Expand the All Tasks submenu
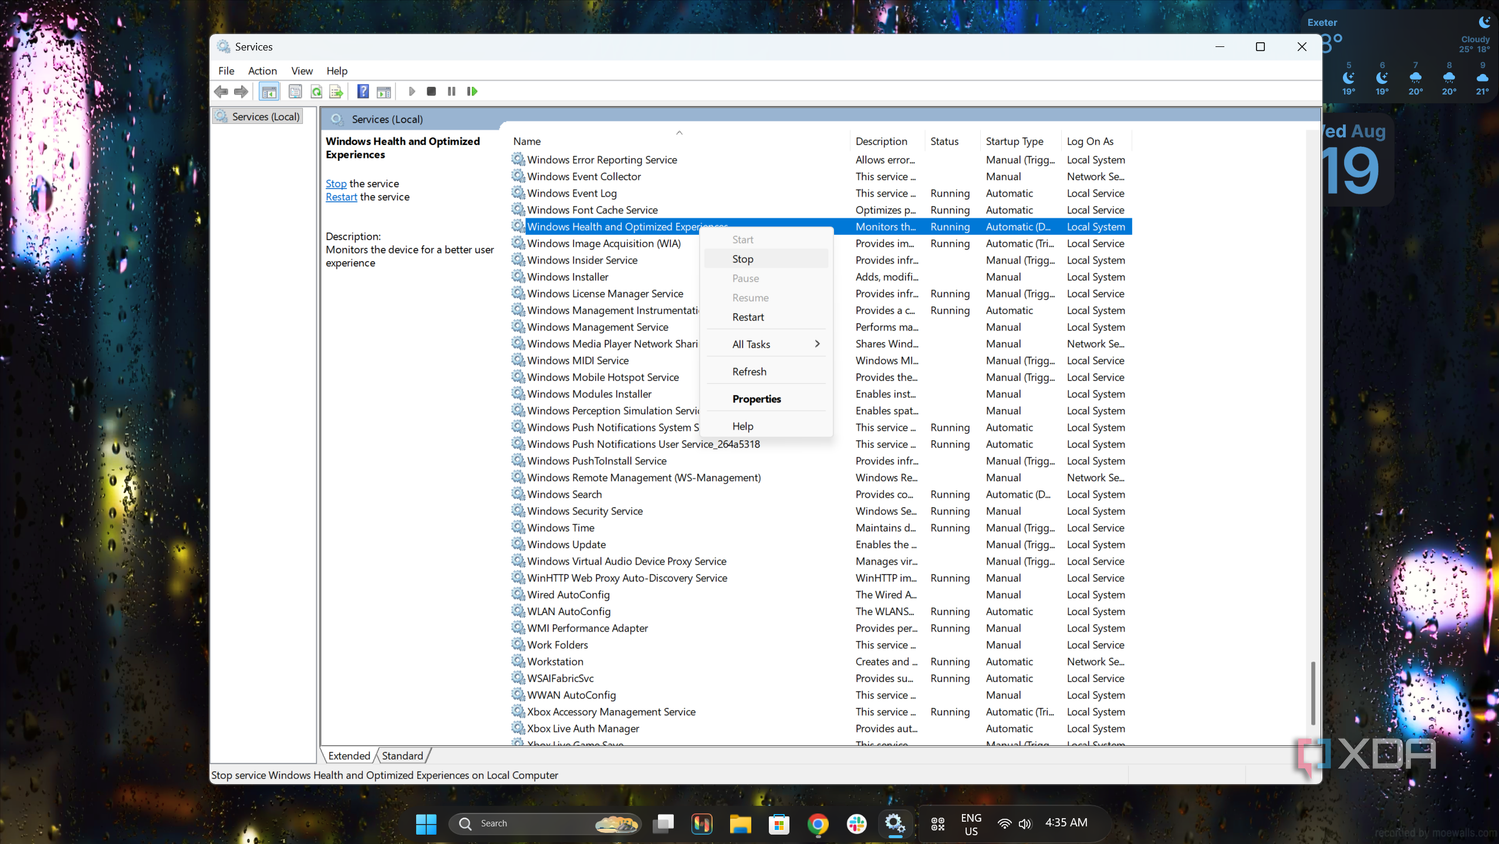The image size is (1499, 844). point(767,344)
